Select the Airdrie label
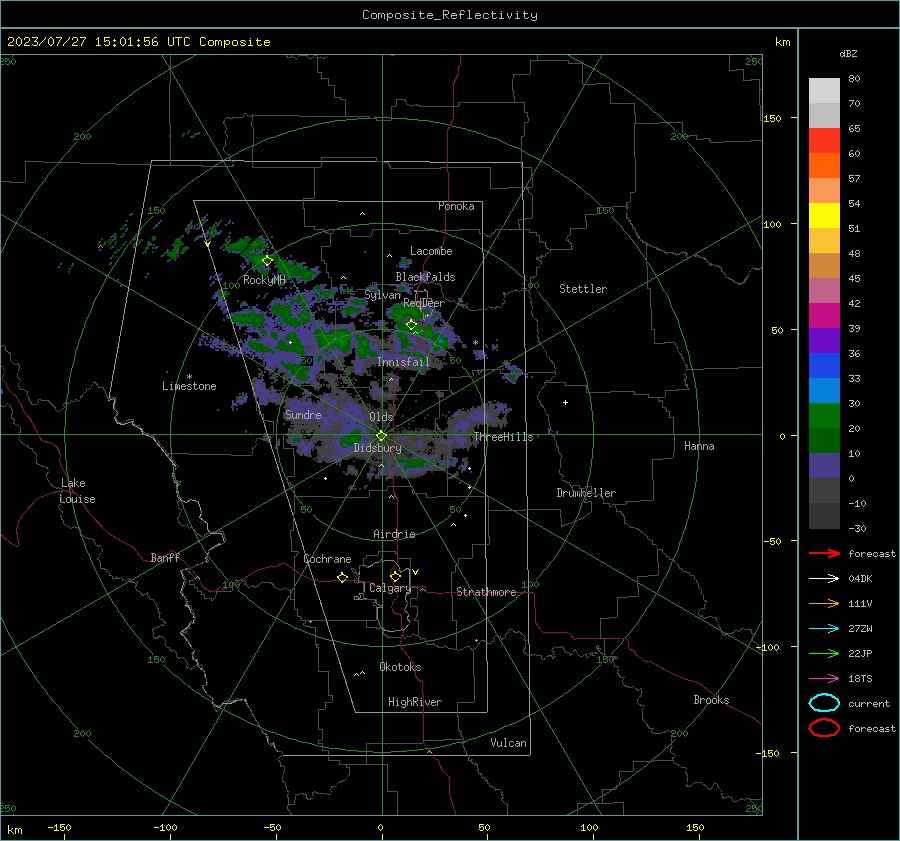This screenshot has height=841, width=900. pos(394,534)
